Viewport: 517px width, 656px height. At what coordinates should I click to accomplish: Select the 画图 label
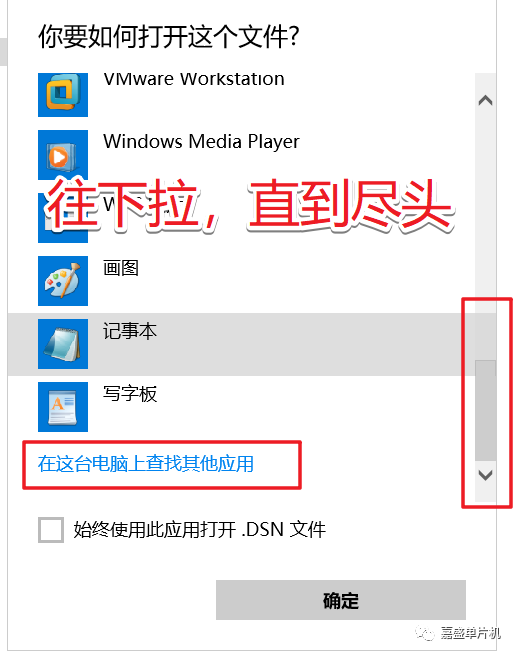(x=121, y=268)
